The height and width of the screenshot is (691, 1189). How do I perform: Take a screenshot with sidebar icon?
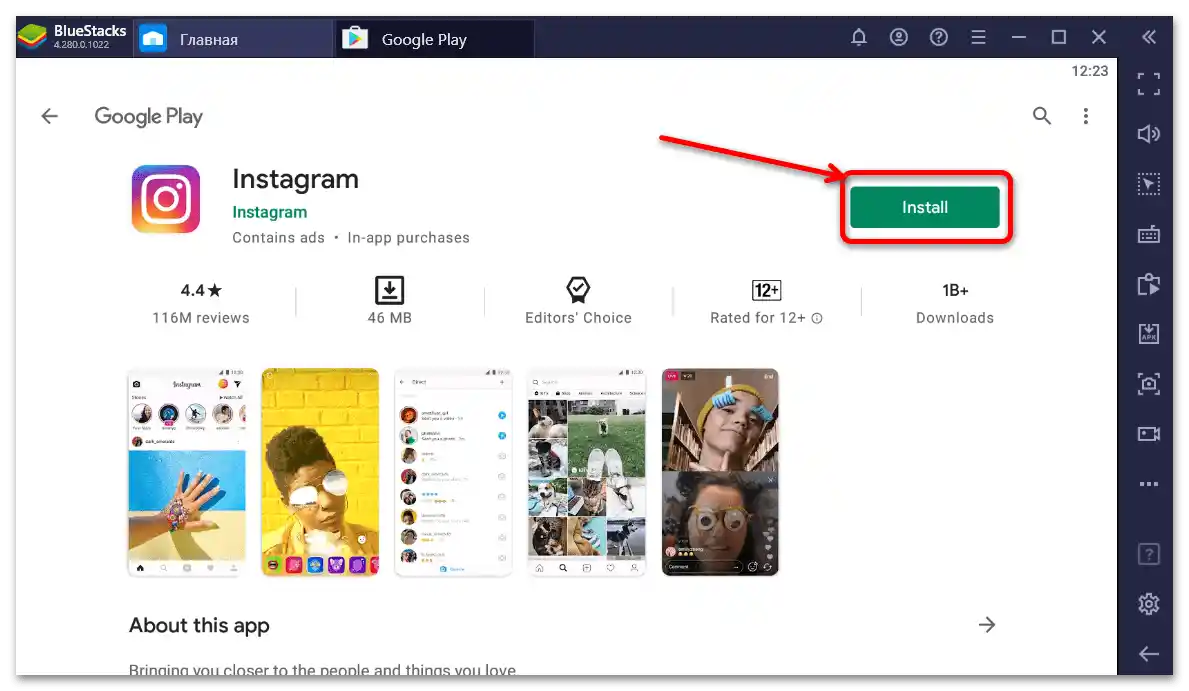(x=1149, y=384)
